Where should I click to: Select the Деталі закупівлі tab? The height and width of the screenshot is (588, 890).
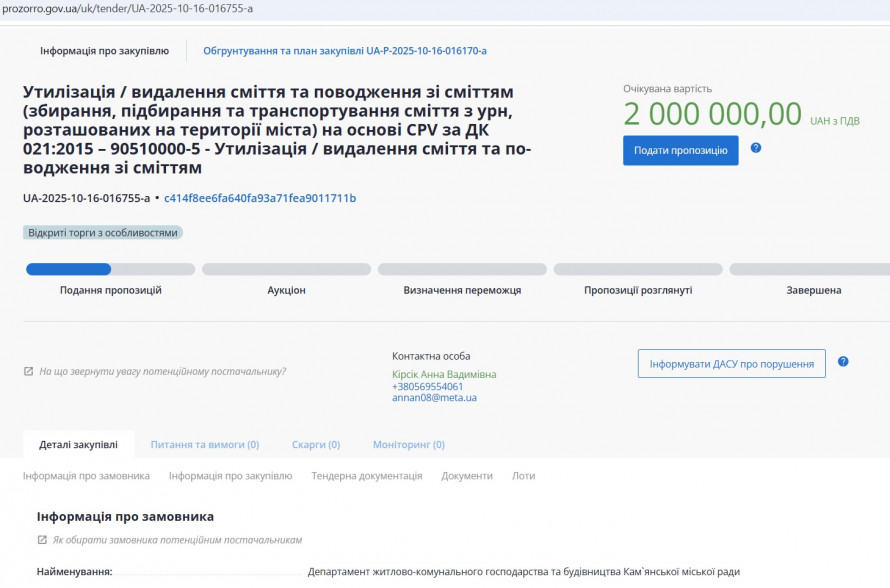(78, 444)
